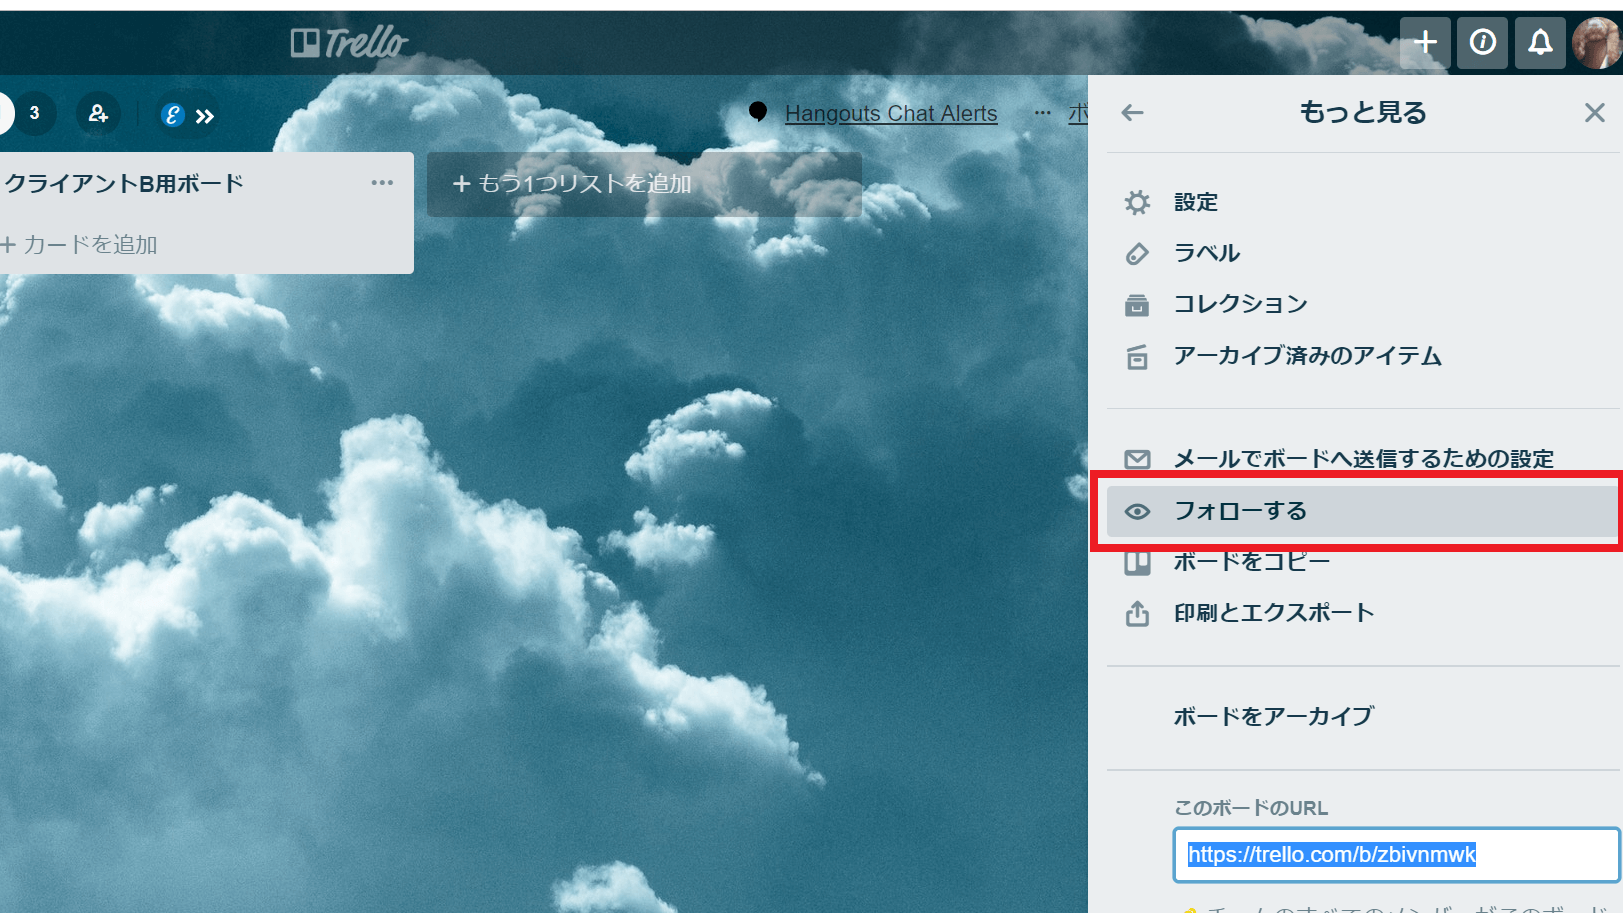The height and width of the screenshot is (913, 1623).
Task: Open the information icon in header
Action: [x=1482, y=43]
